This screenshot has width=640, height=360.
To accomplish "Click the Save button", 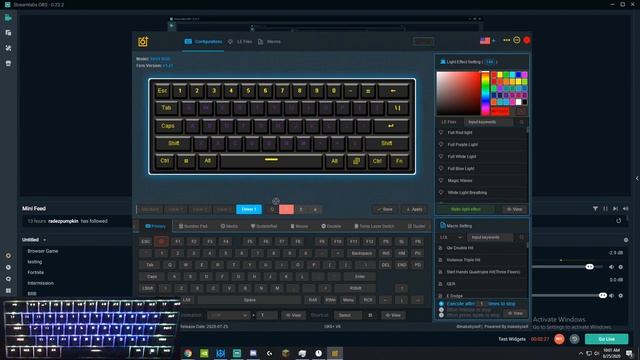I will pos(385,209).
